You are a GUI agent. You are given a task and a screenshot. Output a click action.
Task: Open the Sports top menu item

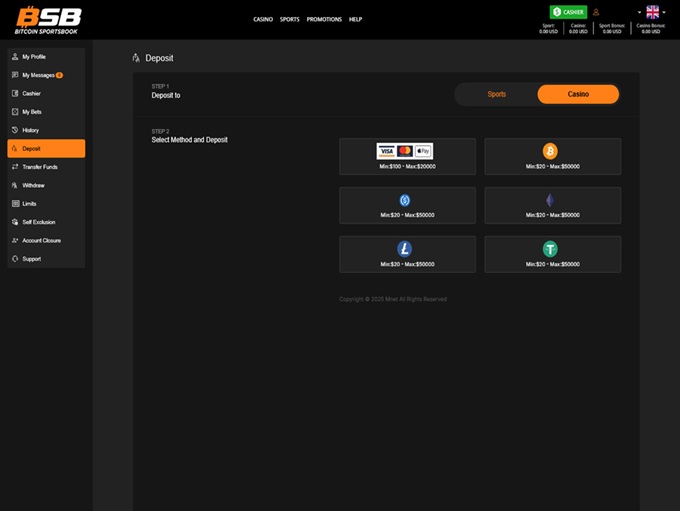[x=290, y=19]
